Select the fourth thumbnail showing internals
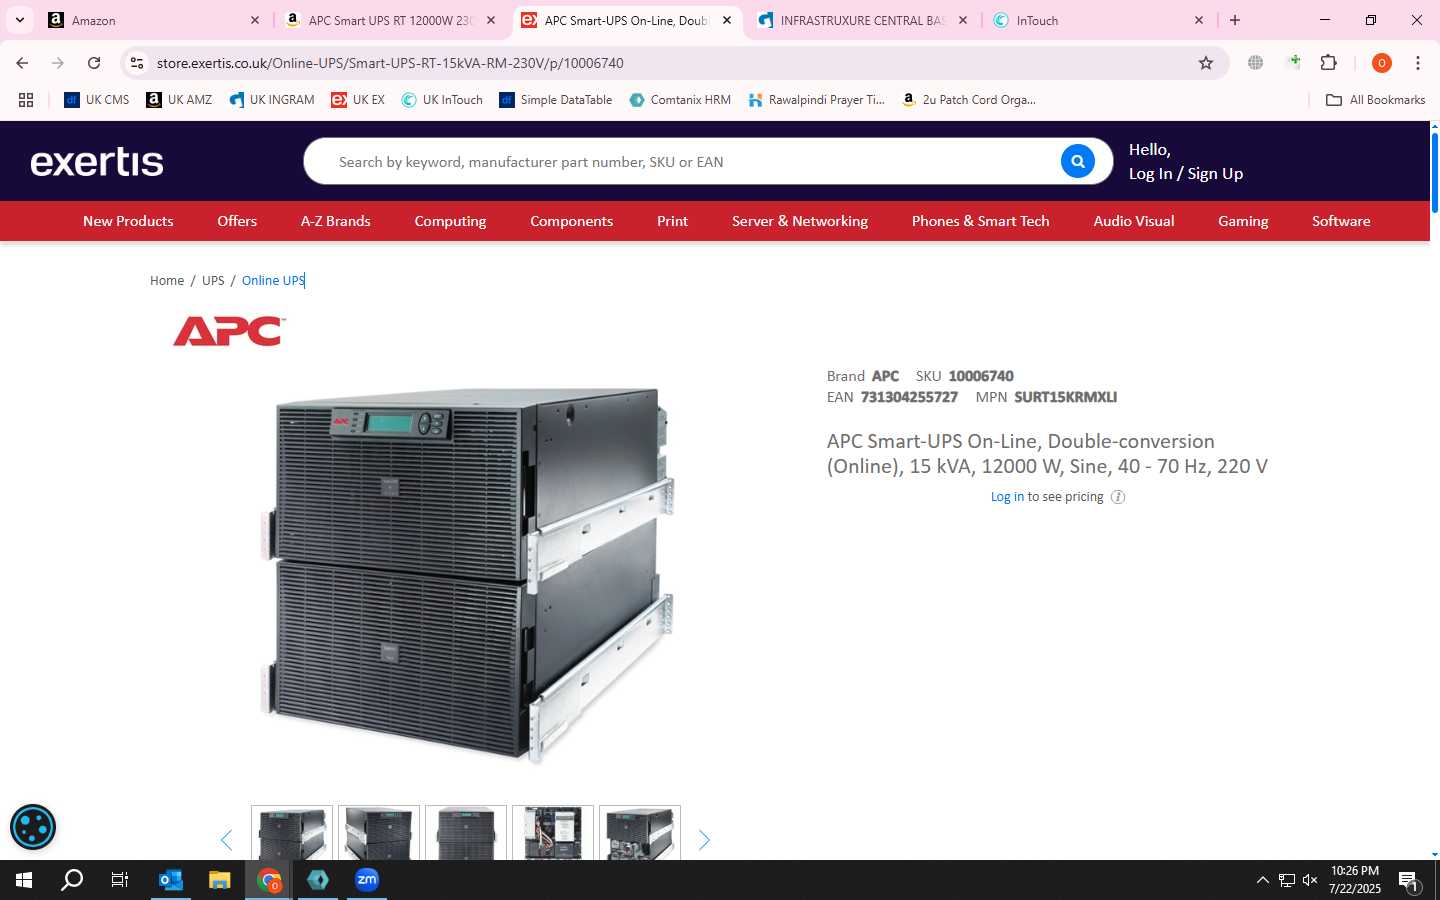Screen dimensions: 1440x900 click(x=553, y=833)
